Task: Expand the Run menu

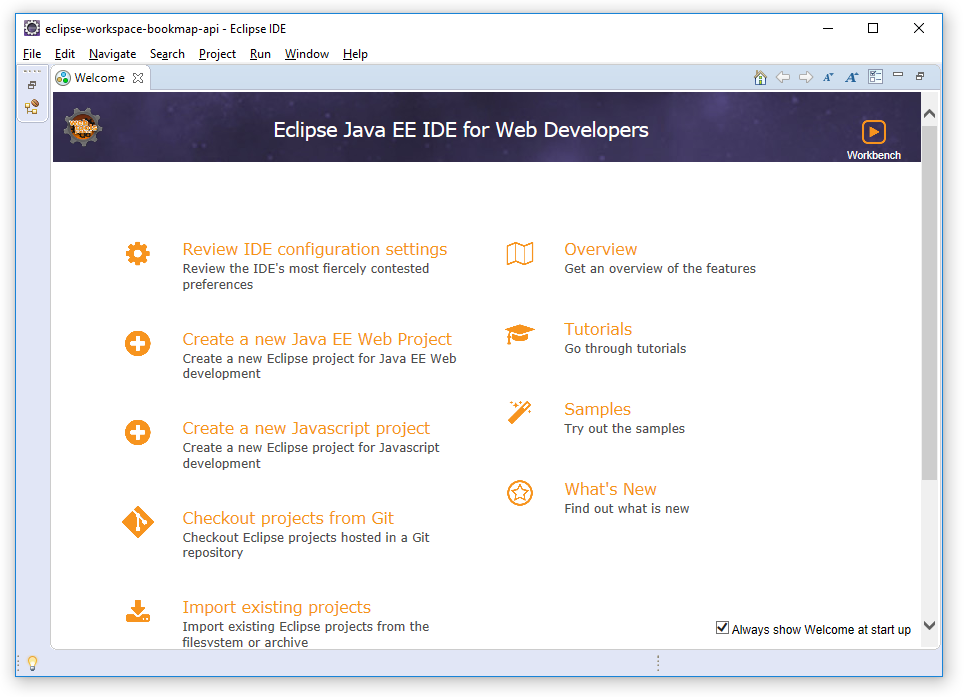Action: [260, 54]
